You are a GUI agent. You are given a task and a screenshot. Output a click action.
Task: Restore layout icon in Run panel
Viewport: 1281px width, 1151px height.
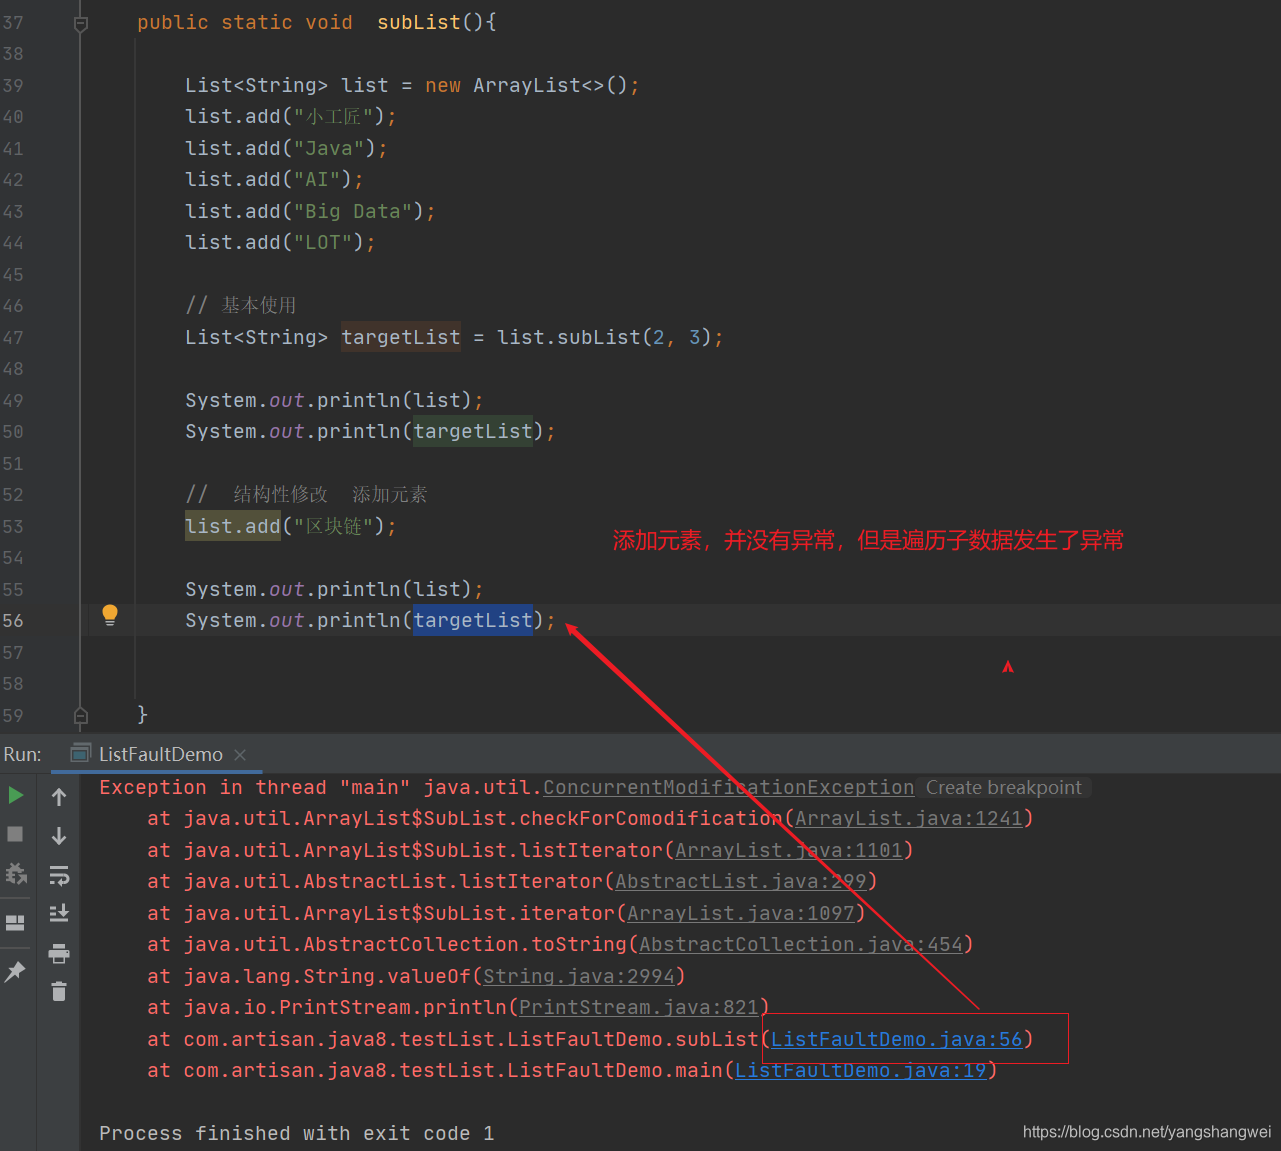tap(15, 922)
